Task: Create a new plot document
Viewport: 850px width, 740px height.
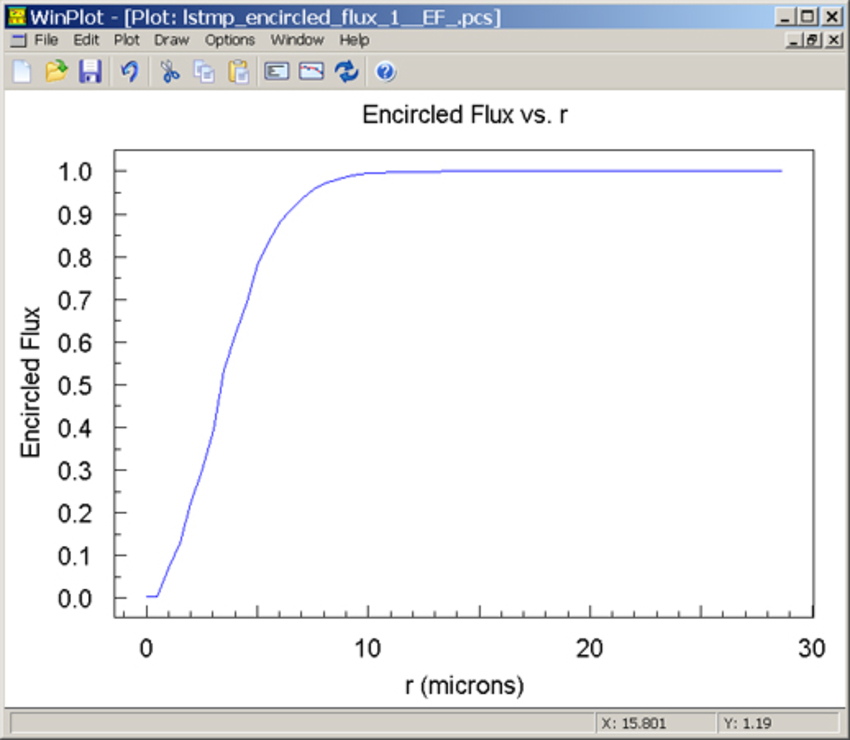Action: (22, 71)
